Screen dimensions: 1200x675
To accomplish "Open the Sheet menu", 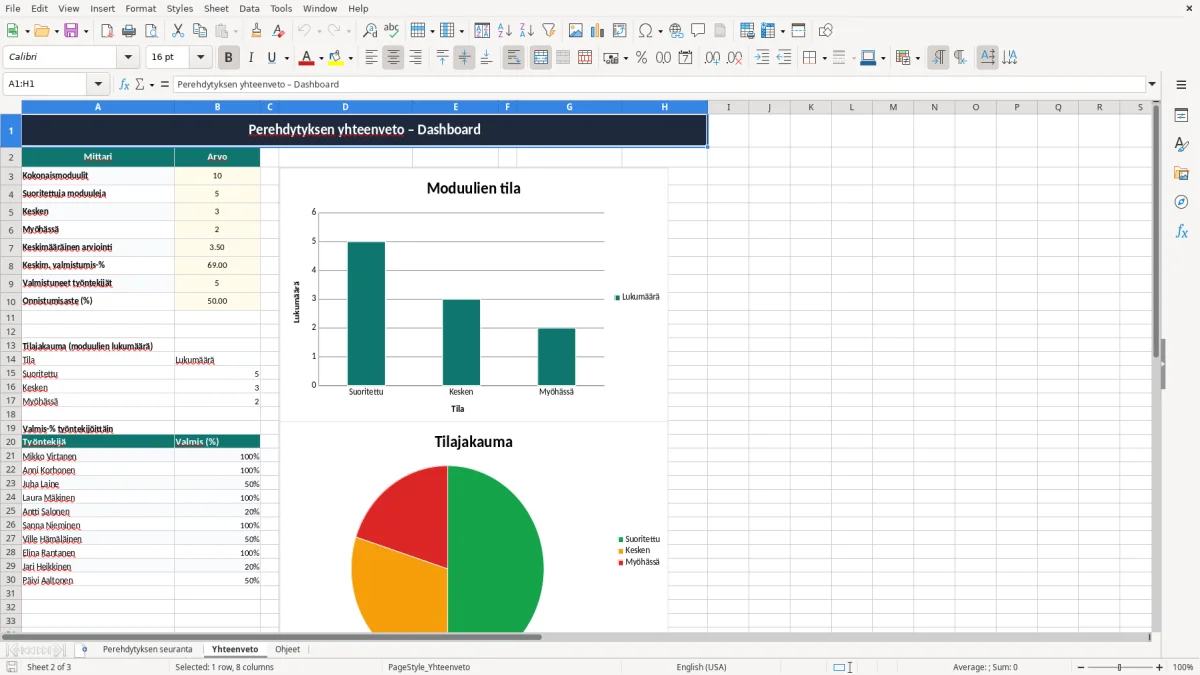I will click(x=216, y=8).
